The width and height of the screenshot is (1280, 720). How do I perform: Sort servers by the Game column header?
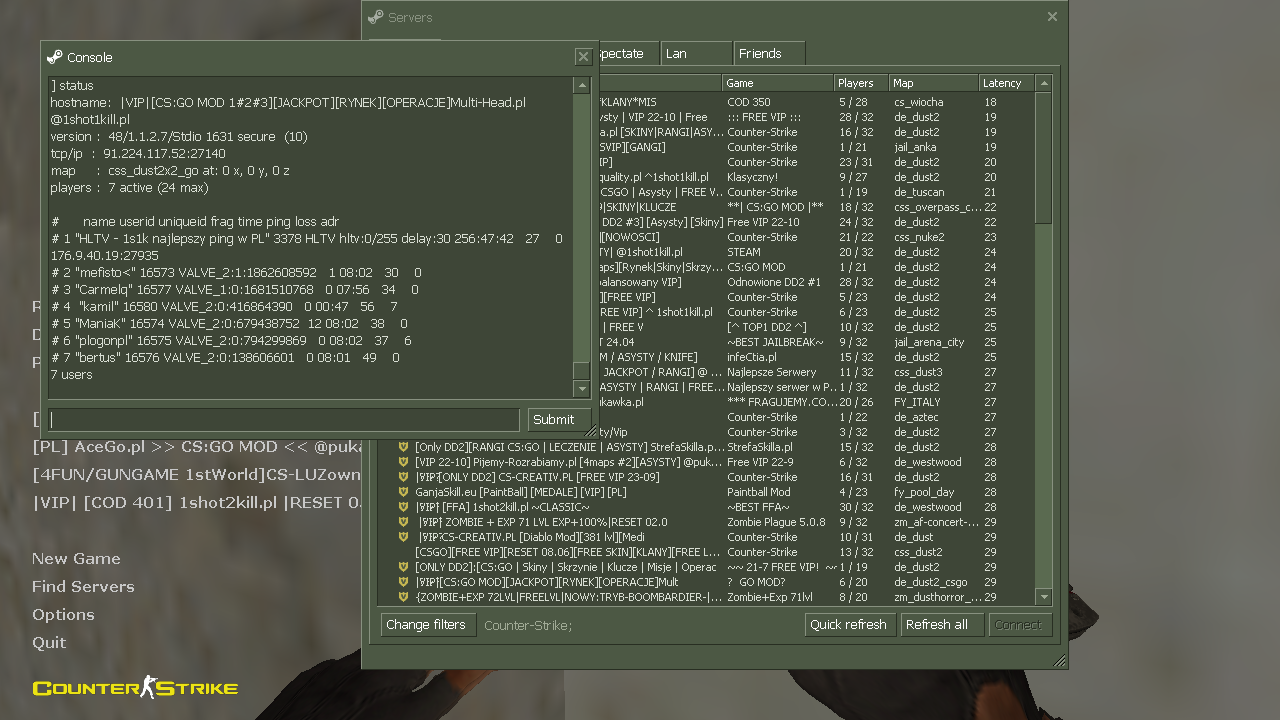pyautogui.click(x=776, y=83)
